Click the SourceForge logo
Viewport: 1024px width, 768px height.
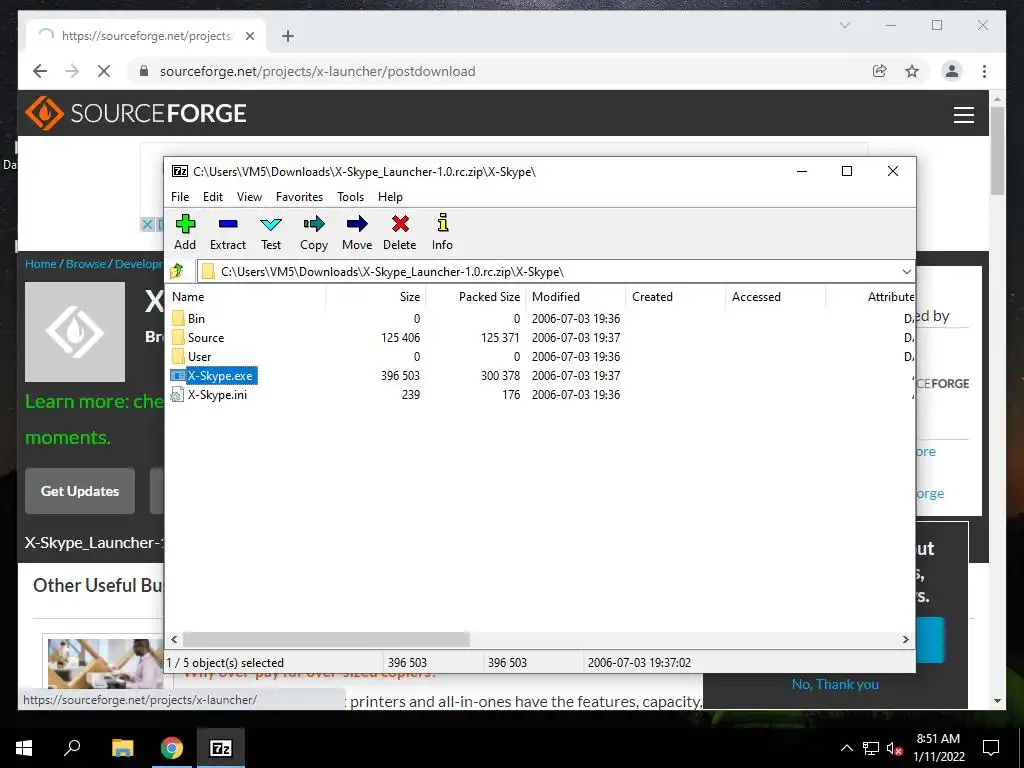[136, 113]
